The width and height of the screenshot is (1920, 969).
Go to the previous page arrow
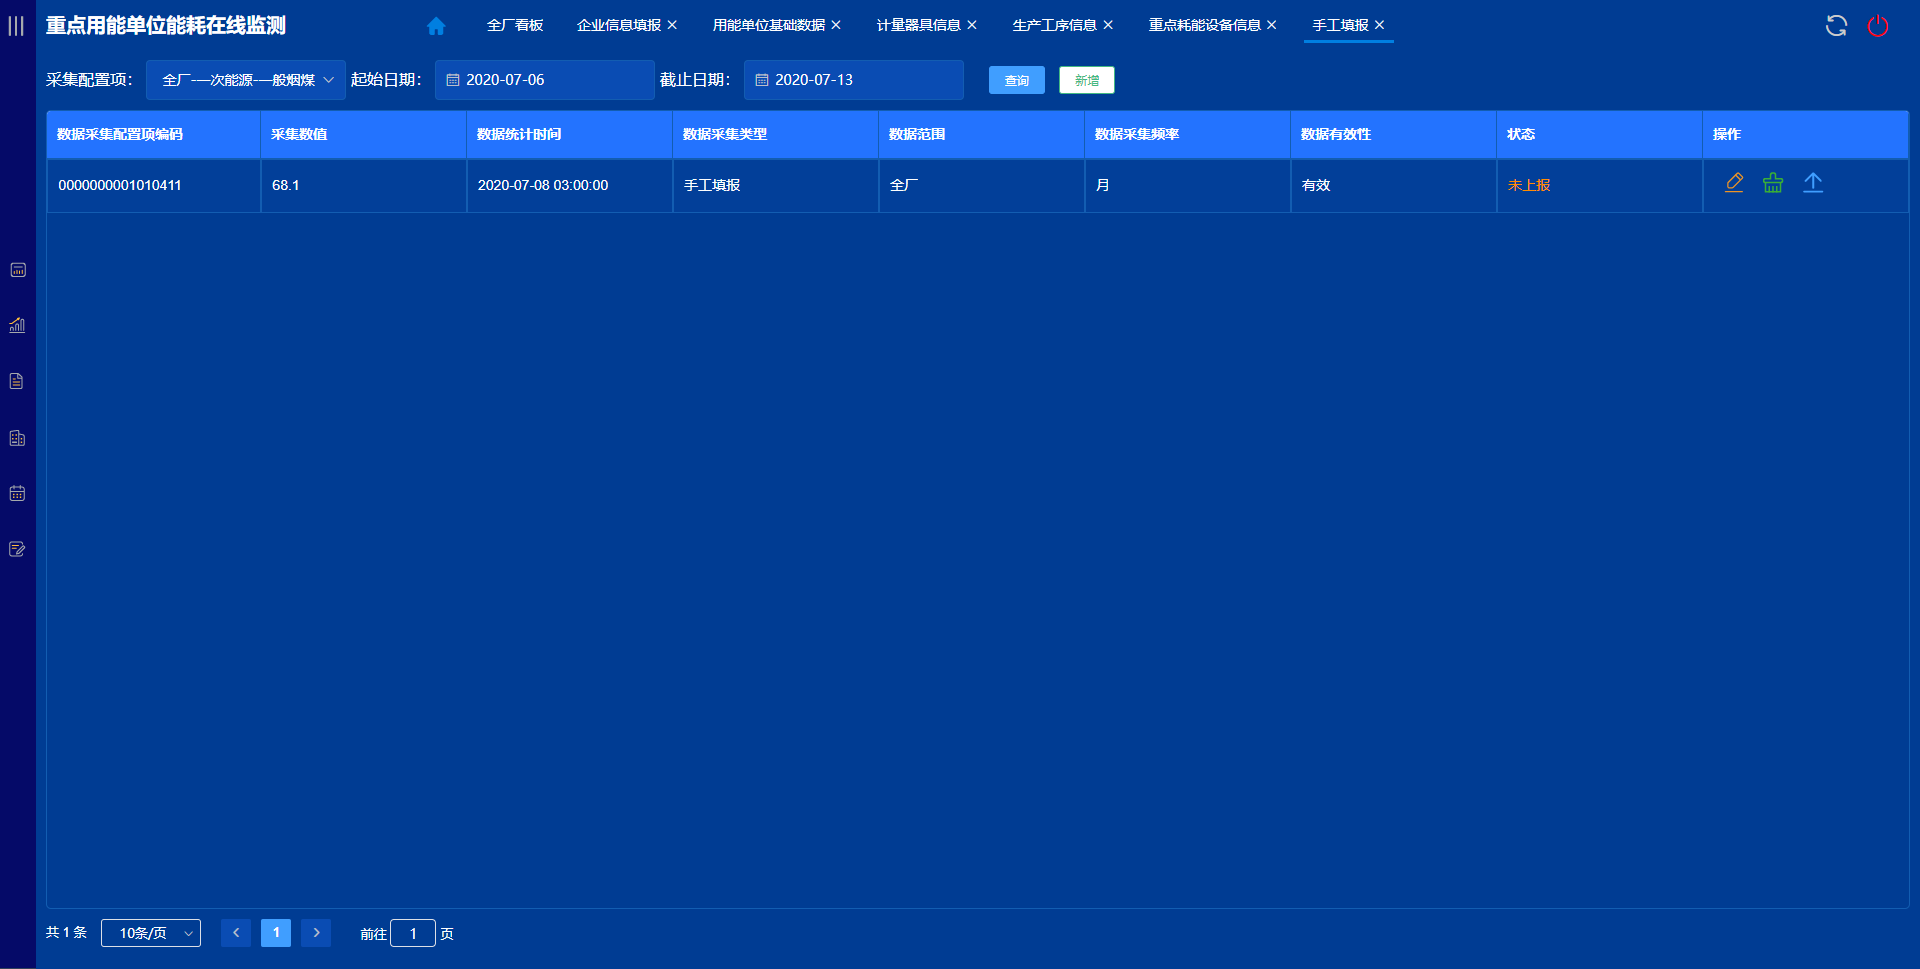[236, 933]
